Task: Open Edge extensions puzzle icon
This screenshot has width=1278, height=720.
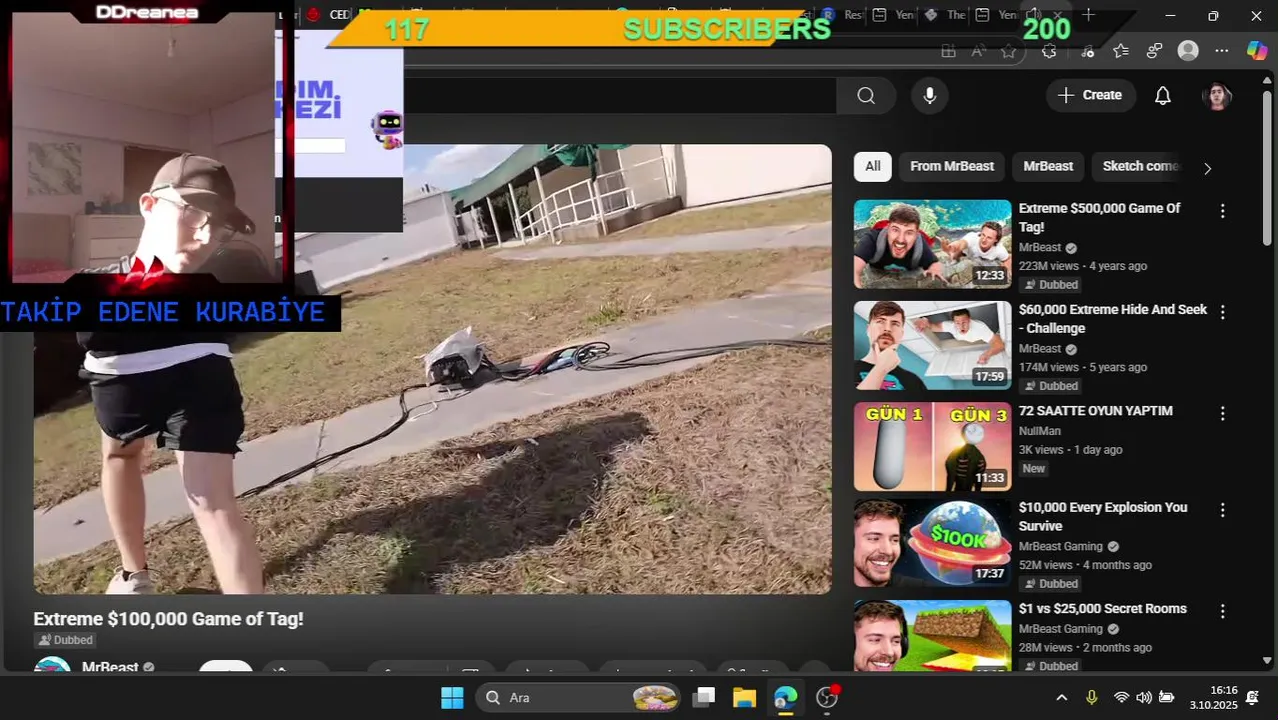Action: (1049, 51)
